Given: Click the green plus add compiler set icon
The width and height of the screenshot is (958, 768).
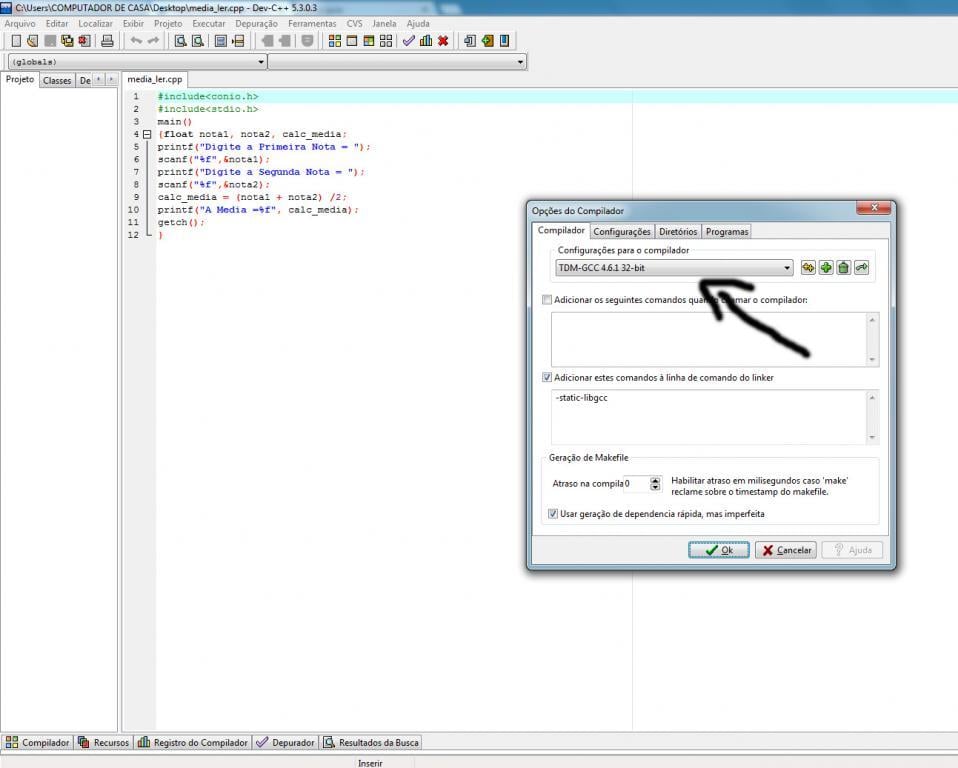Looking at the screenshot, I should pyautogui.click(x=826, y=268).
